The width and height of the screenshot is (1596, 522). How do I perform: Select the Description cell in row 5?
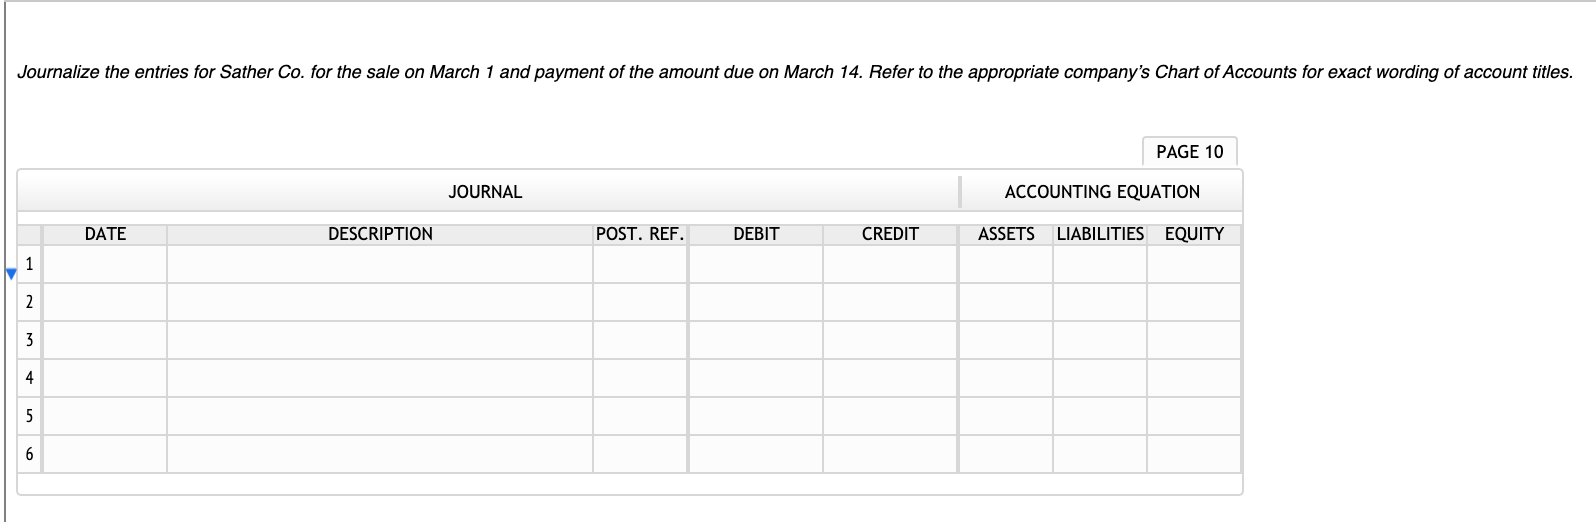(x=380, y=416)
